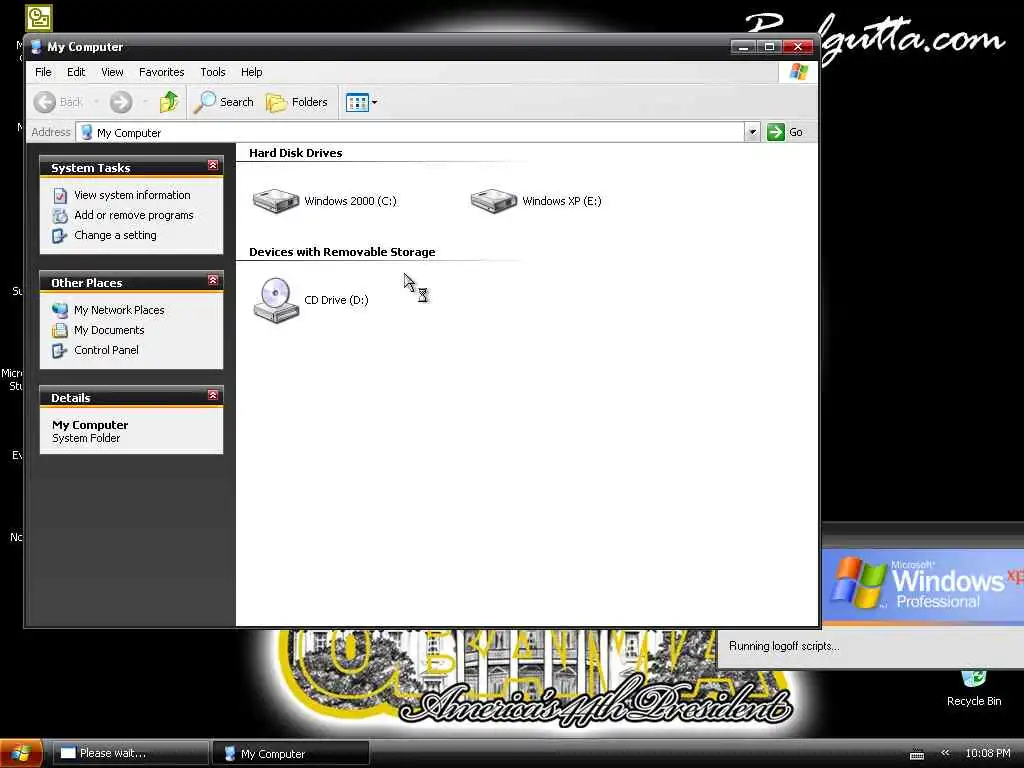Click the My Computer title bar icon
Screen dimensions: 1024x768
click(37, 47)
